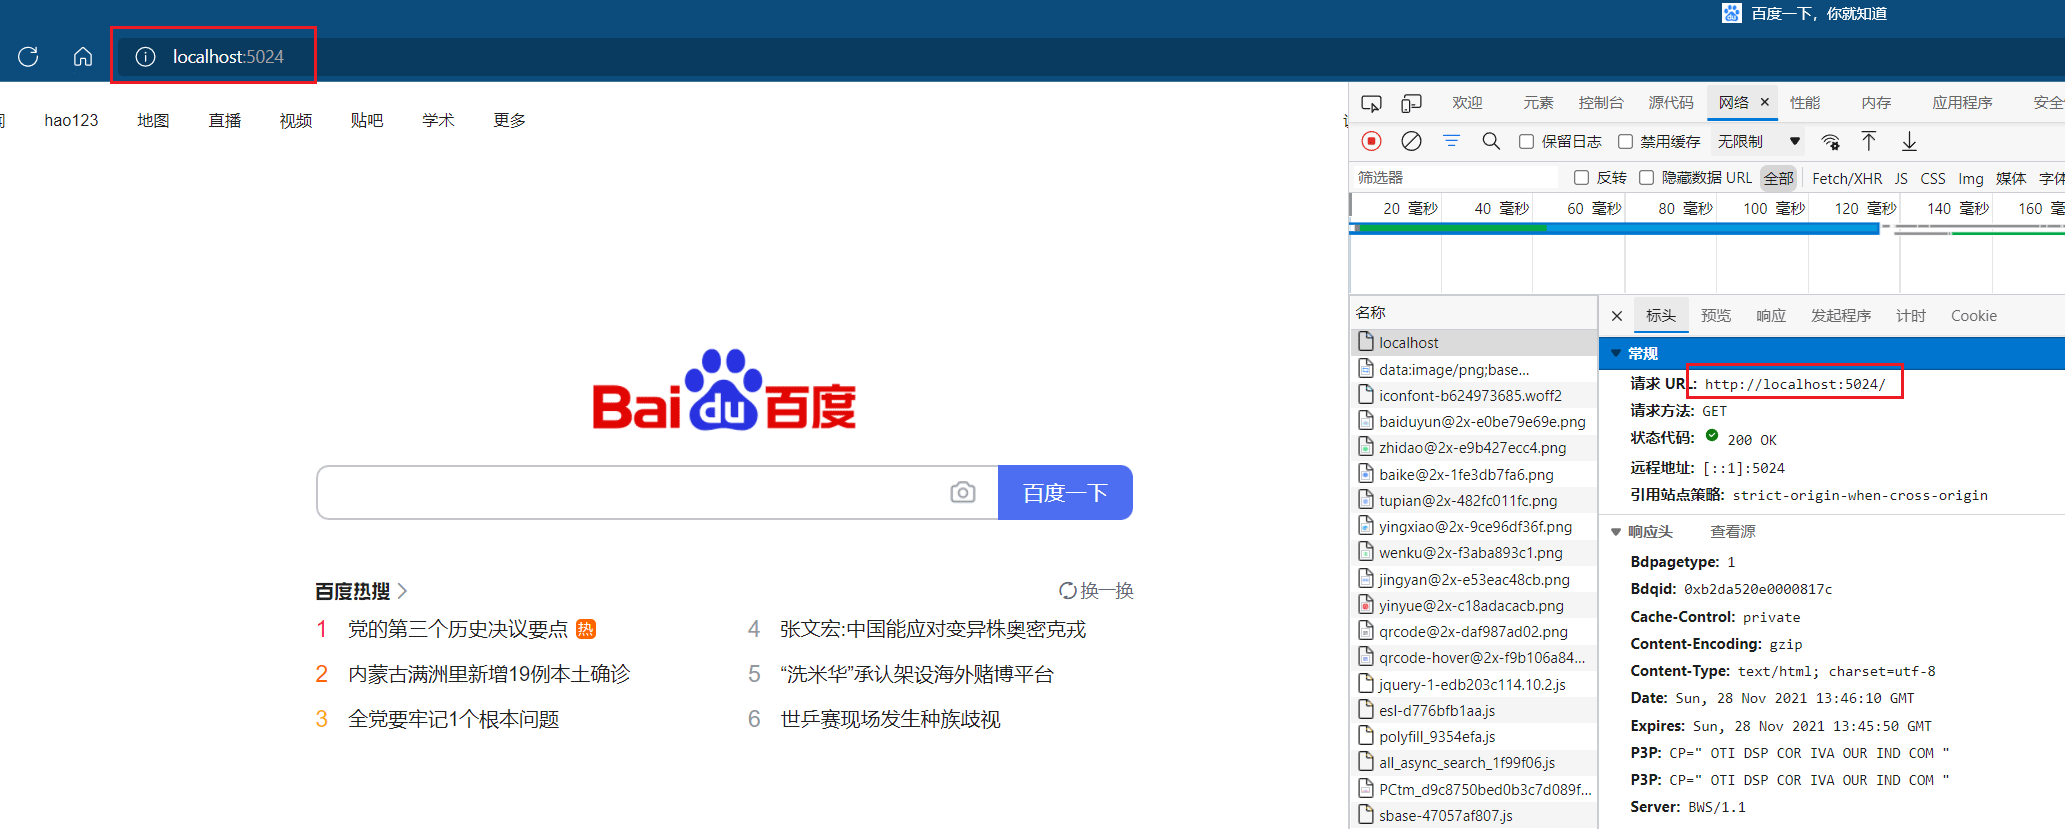Viewport: 2065px width, 829px height.
Task: Click the export HAR download arrow icon
Action: click(x=1909, y=141)
